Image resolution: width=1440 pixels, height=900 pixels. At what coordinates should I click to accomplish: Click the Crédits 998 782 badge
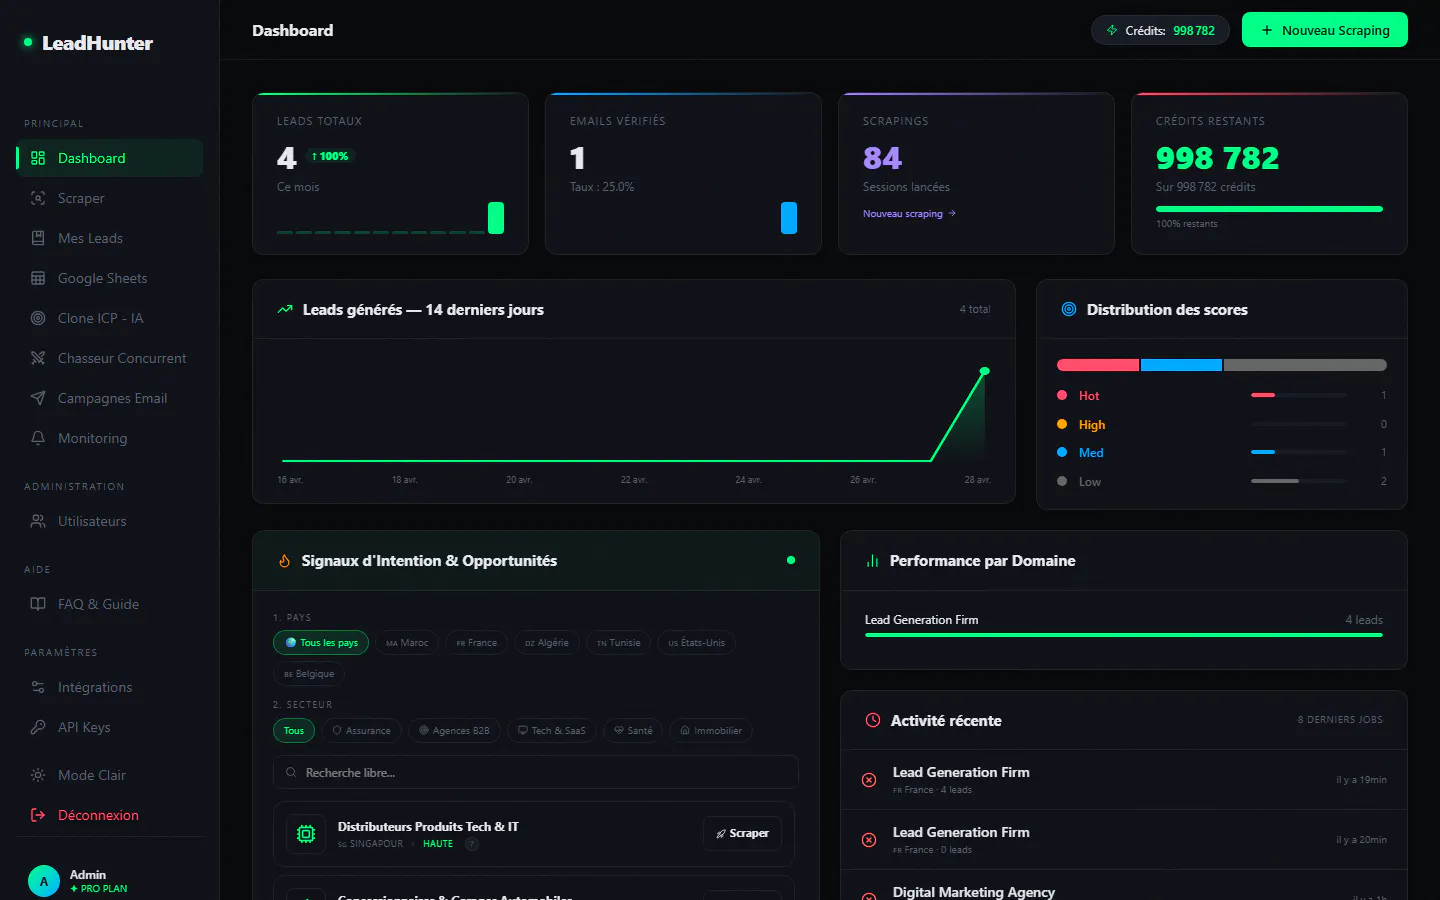coord(1160,30)
